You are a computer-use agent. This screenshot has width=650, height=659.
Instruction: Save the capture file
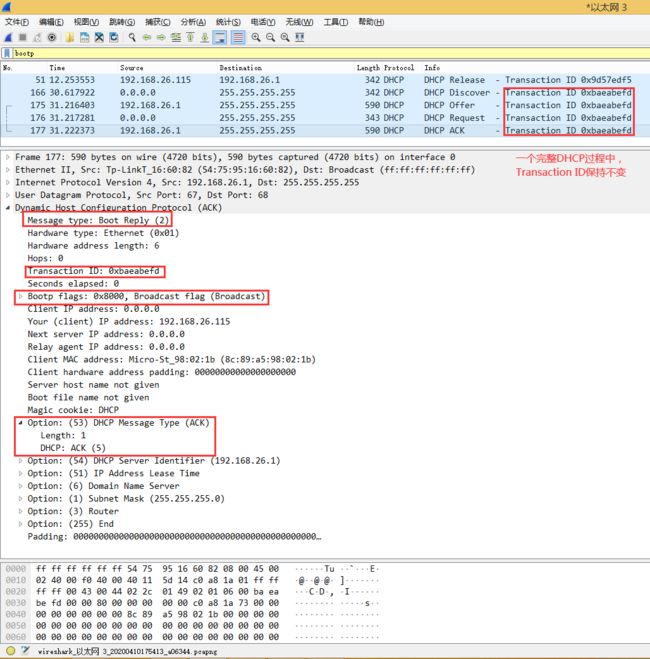pos(84,37)
